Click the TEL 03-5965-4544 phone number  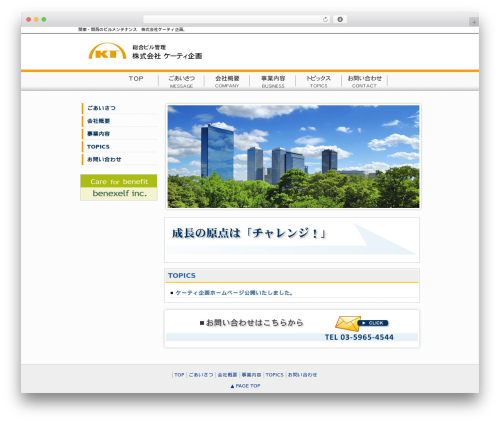tap(359, 337)
